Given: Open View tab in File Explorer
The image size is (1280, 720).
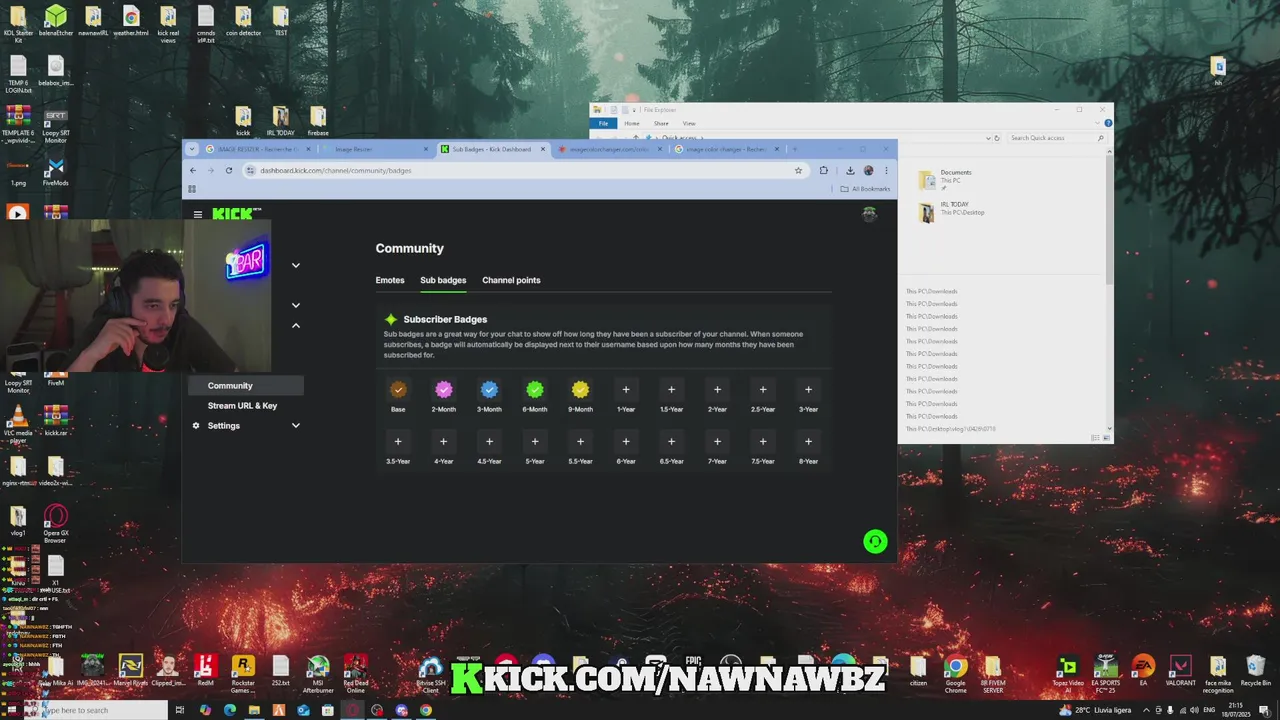Looking at the screenshot, I should (689, 123).
